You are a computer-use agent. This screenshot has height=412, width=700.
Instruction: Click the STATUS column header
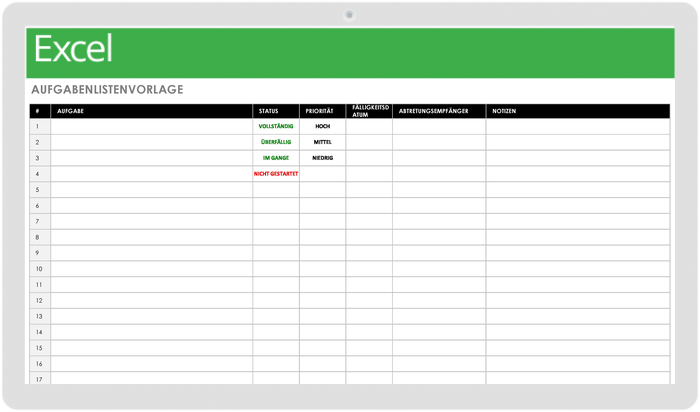pos(276,111)
